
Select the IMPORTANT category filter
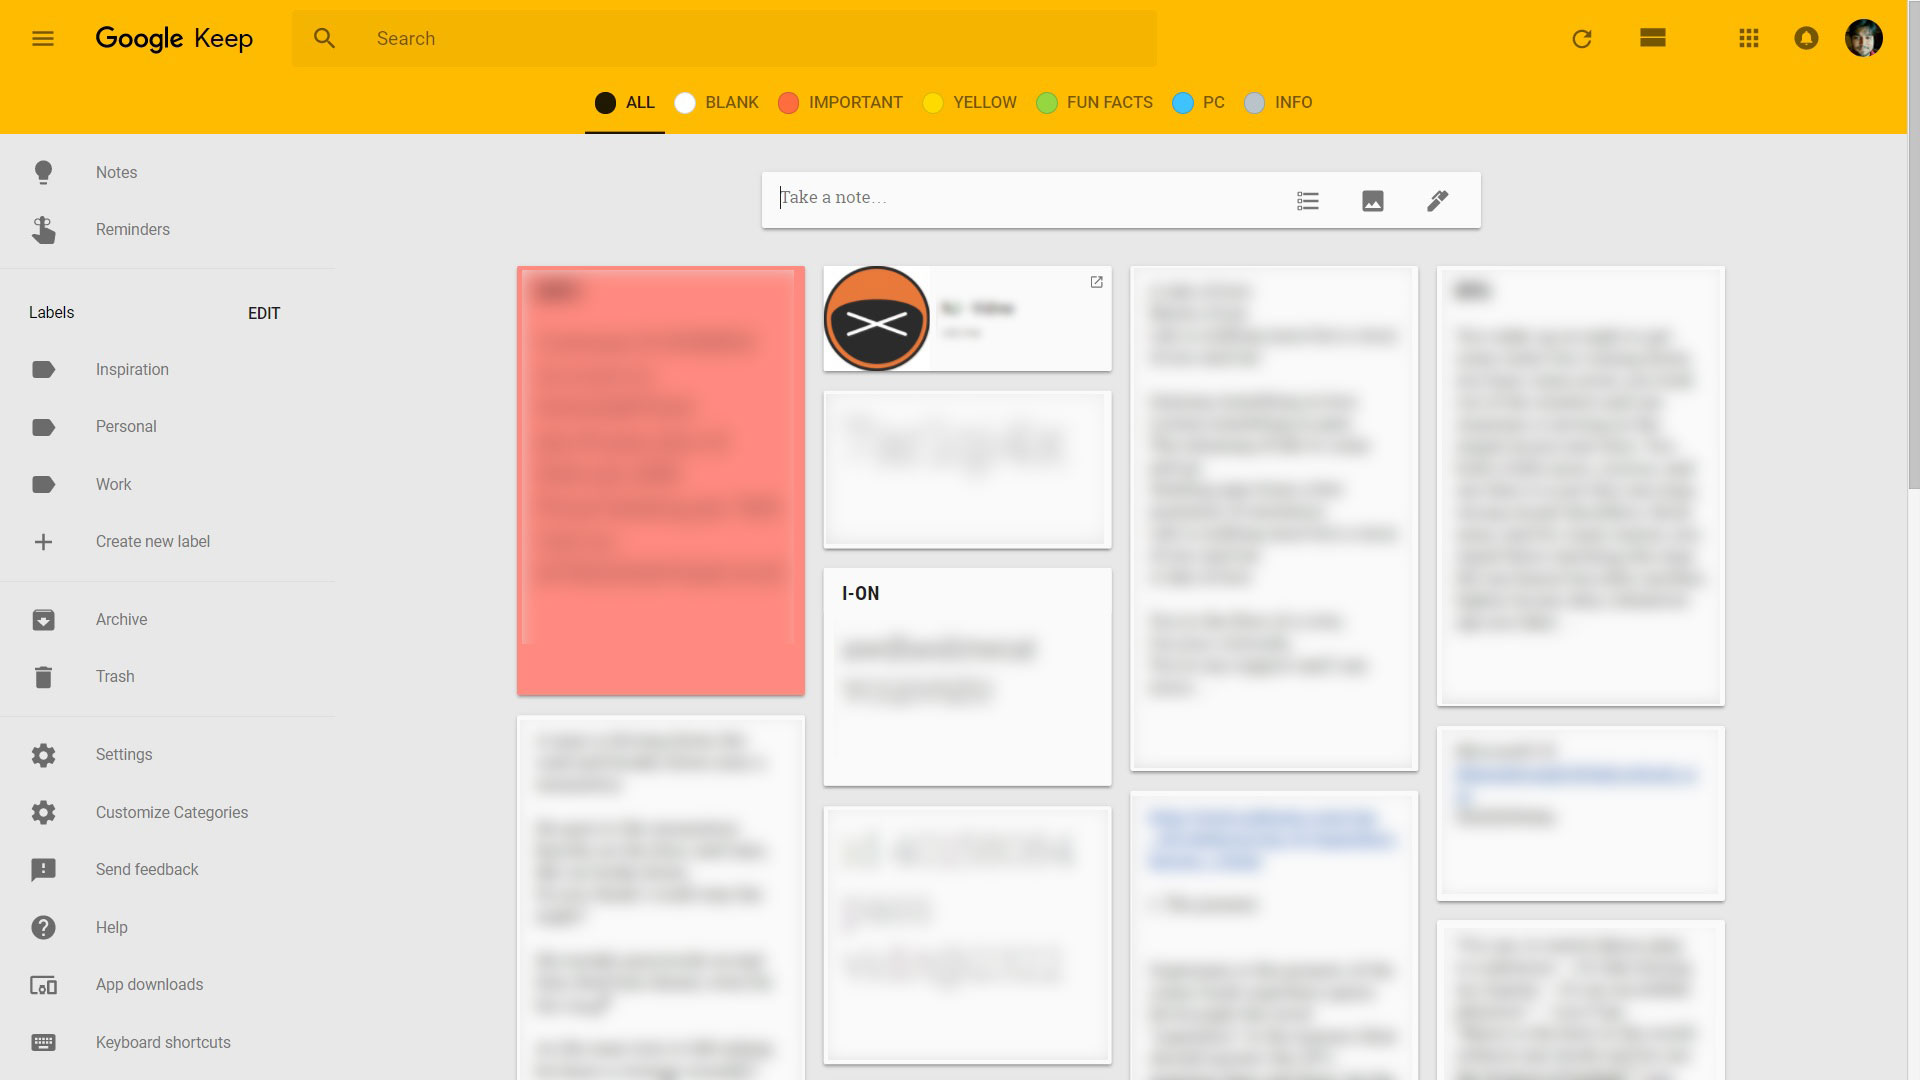pyautogui.click(x=840, y=103)
